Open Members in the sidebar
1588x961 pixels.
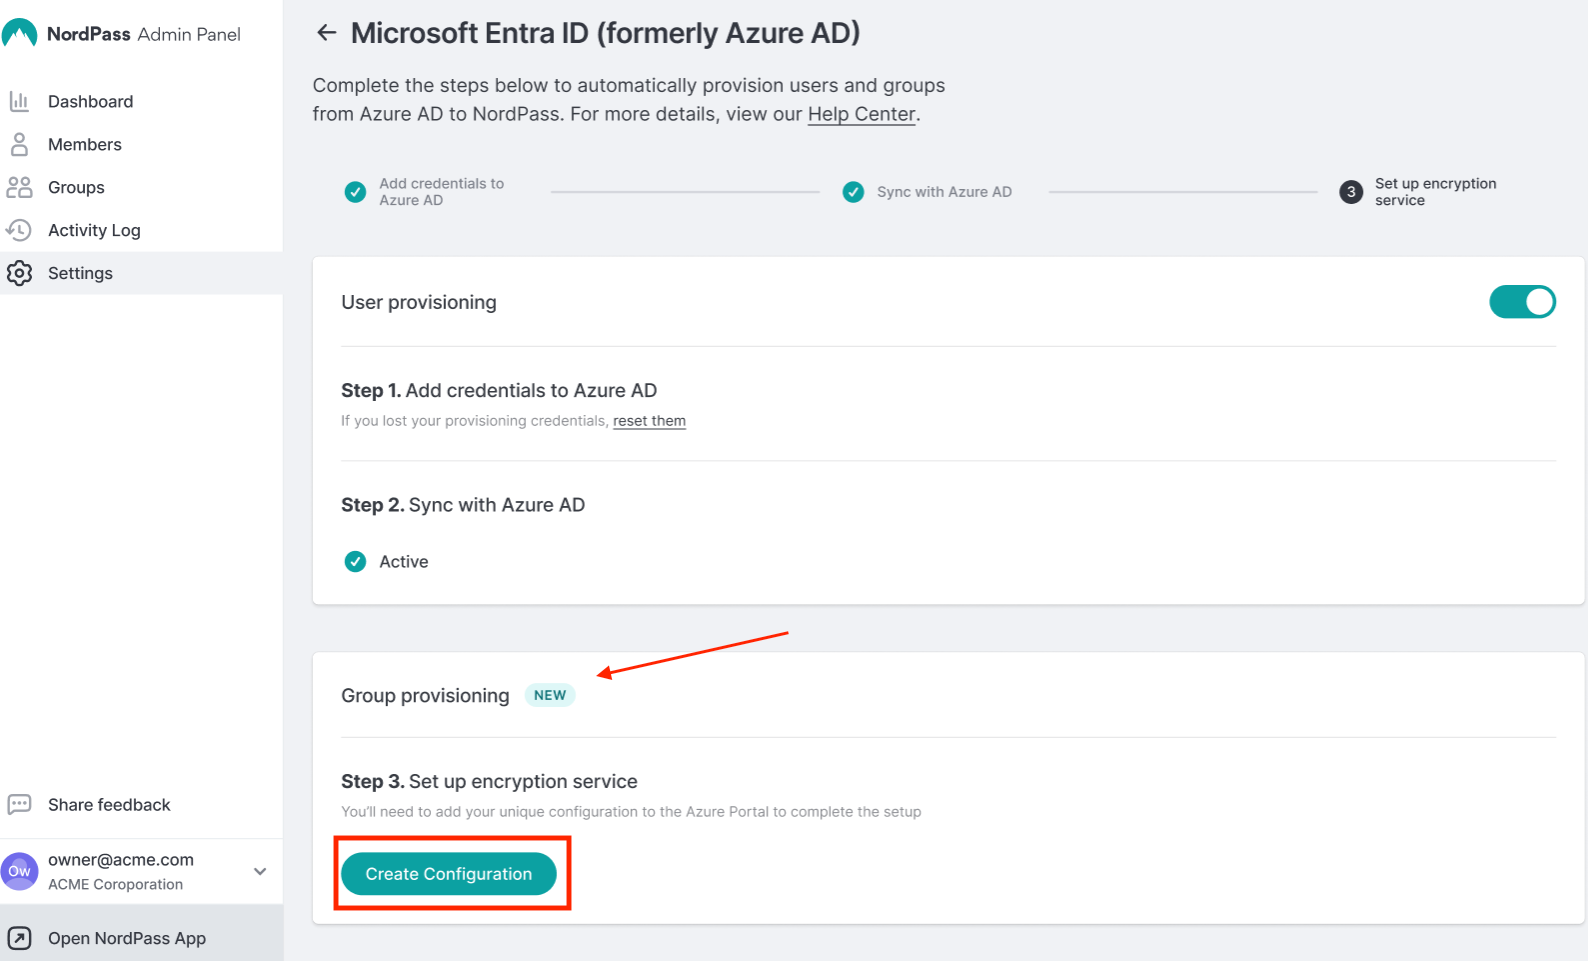tap(141, 144)
